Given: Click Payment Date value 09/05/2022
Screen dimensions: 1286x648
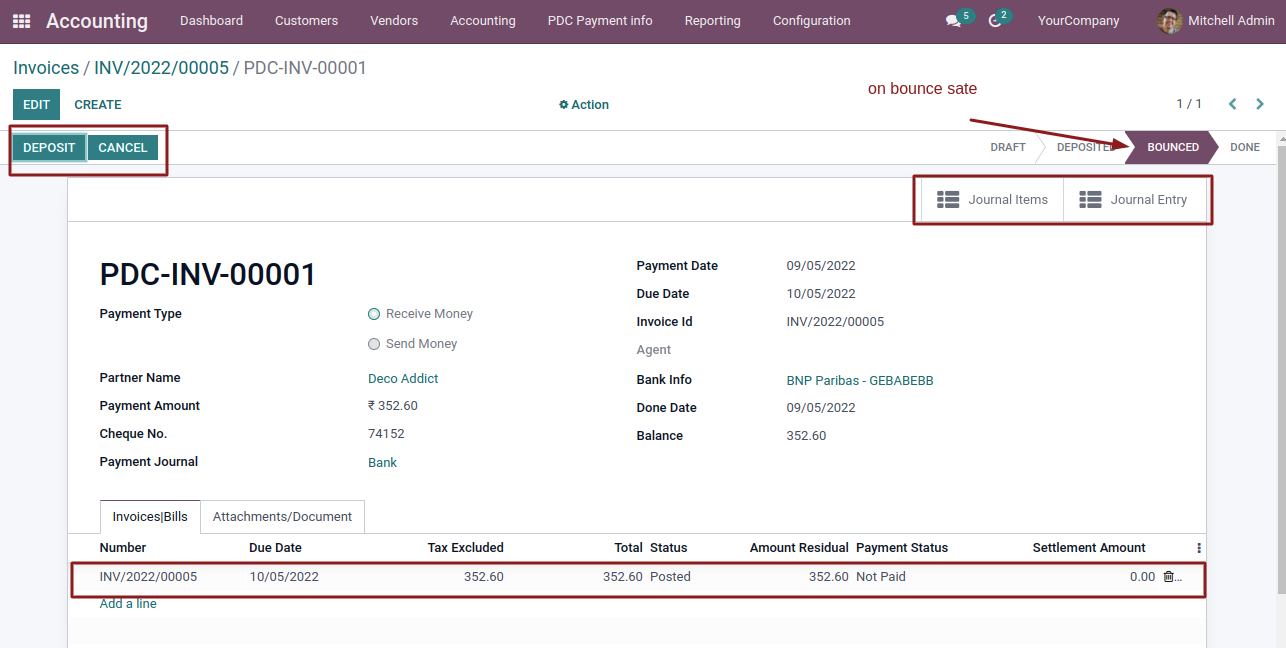Looking at the screenshot, I should click(x=821, y=266).
